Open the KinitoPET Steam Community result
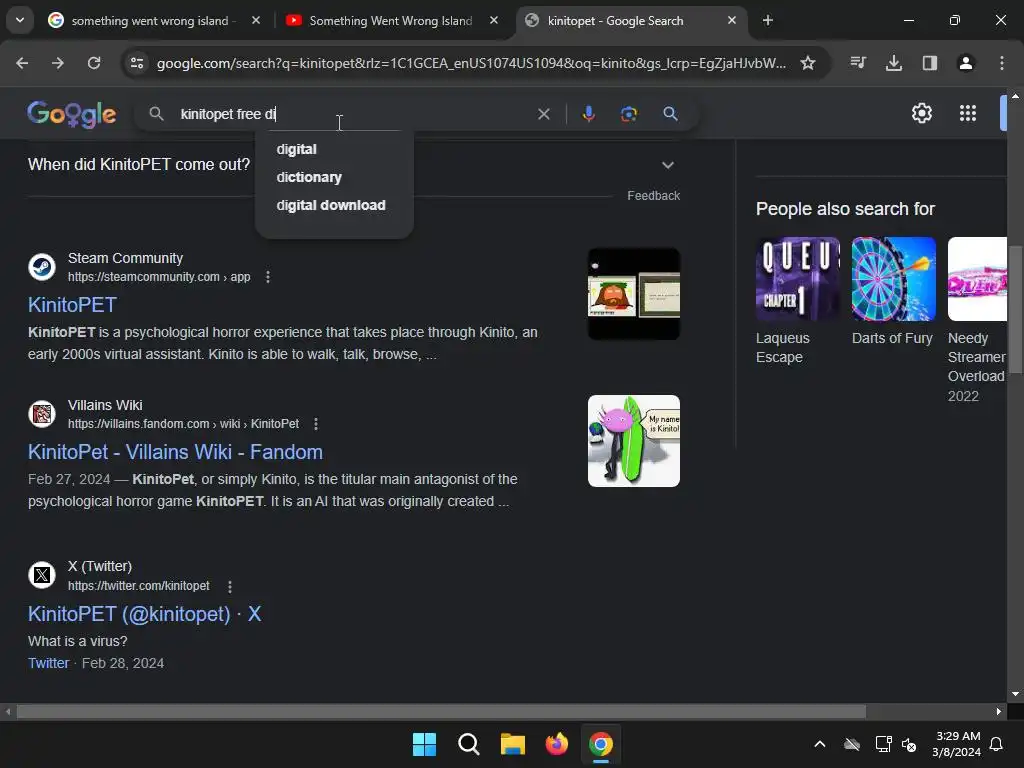 click(72, 305)
